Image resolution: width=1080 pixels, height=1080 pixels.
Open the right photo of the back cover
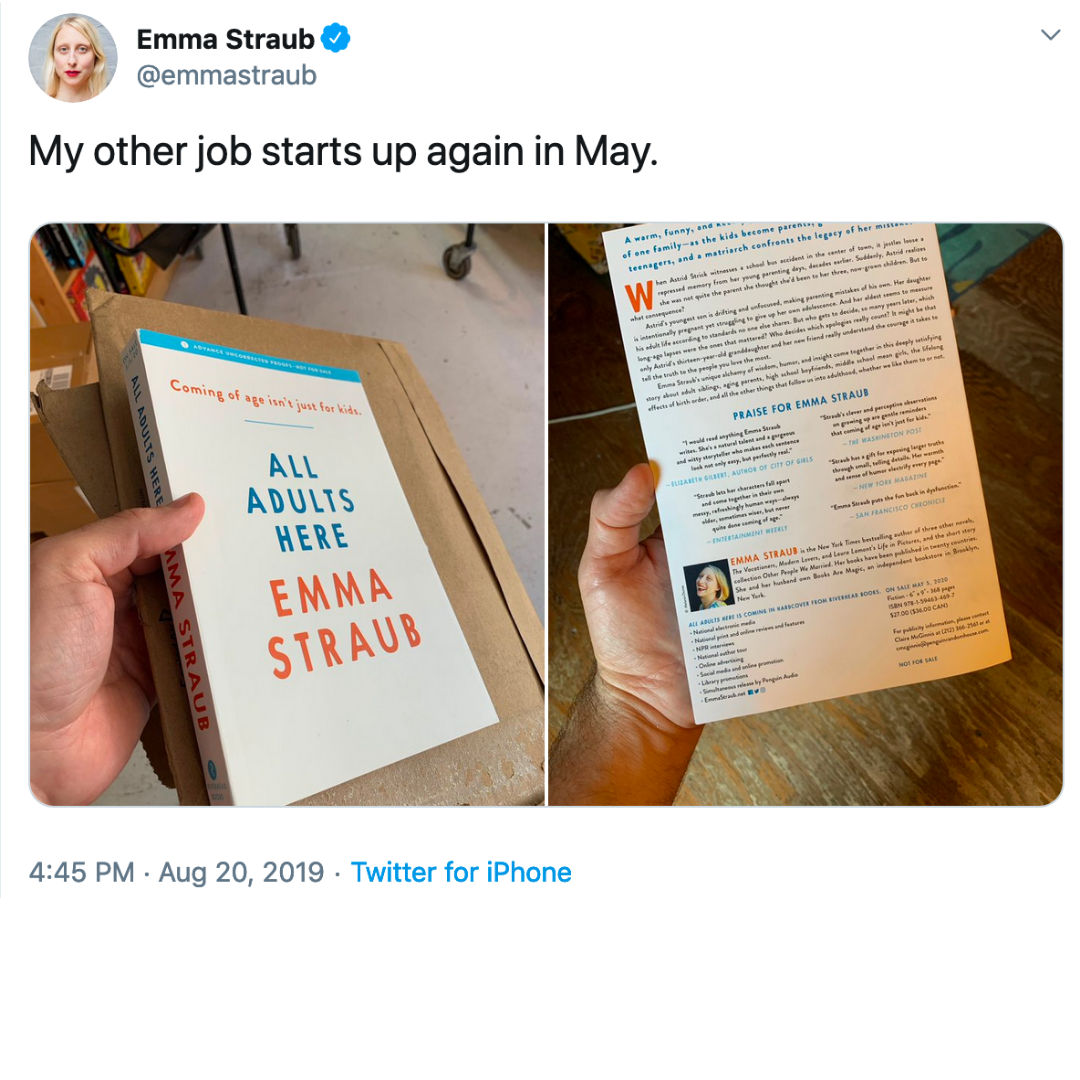805,515
